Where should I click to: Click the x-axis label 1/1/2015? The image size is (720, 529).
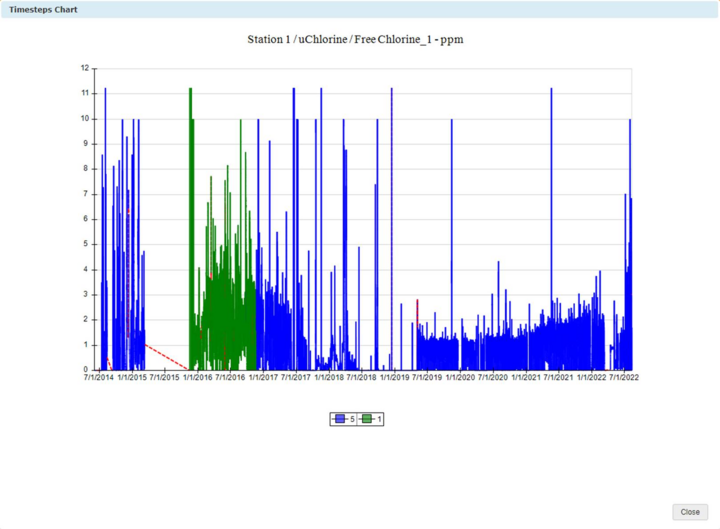coord(132,377)
